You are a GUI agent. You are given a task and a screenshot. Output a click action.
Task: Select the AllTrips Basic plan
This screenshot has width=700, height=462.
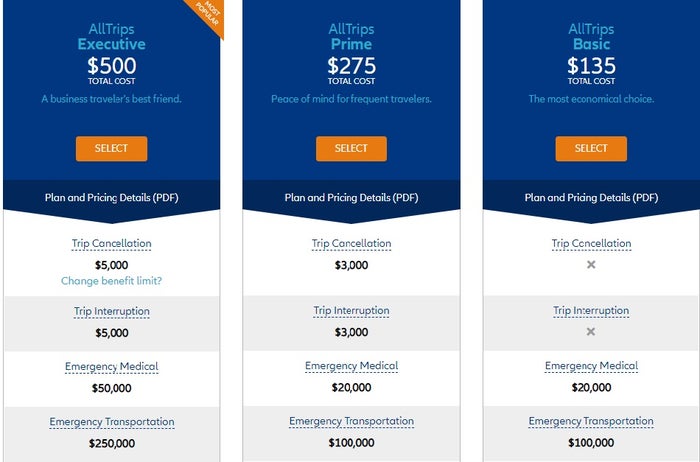point(591,149)
